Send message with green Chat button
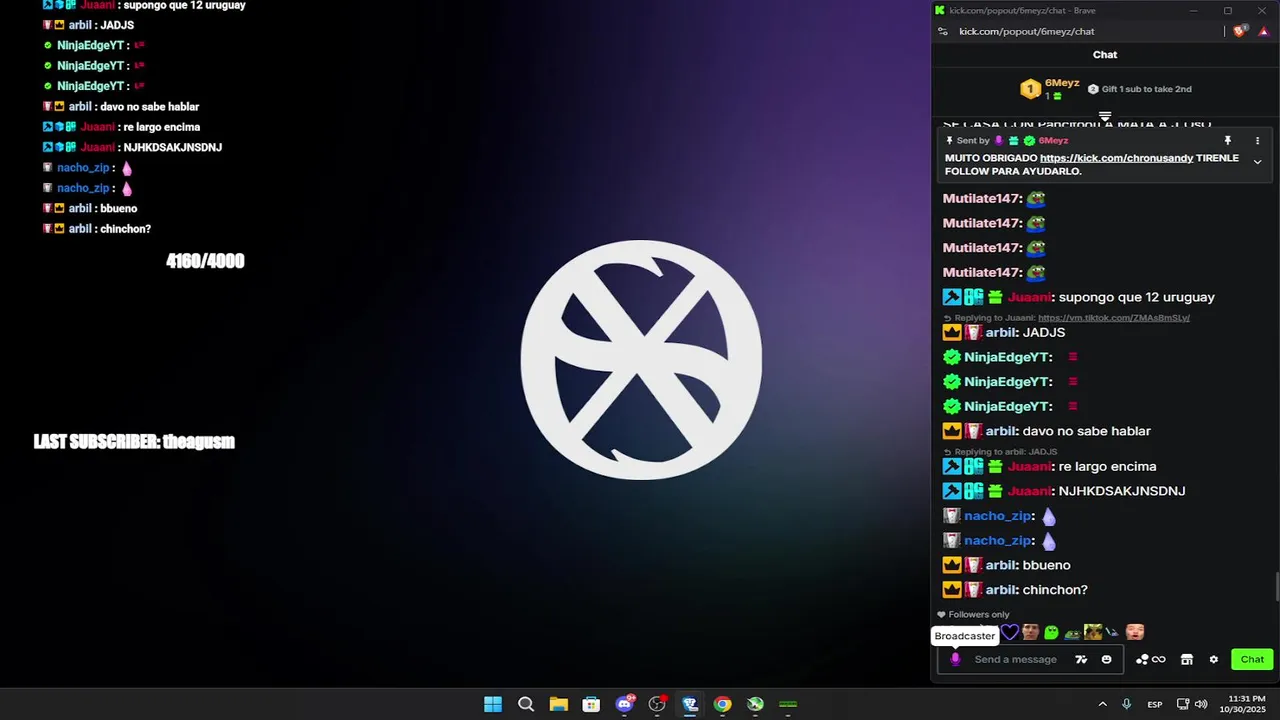 click(1252, 659)
